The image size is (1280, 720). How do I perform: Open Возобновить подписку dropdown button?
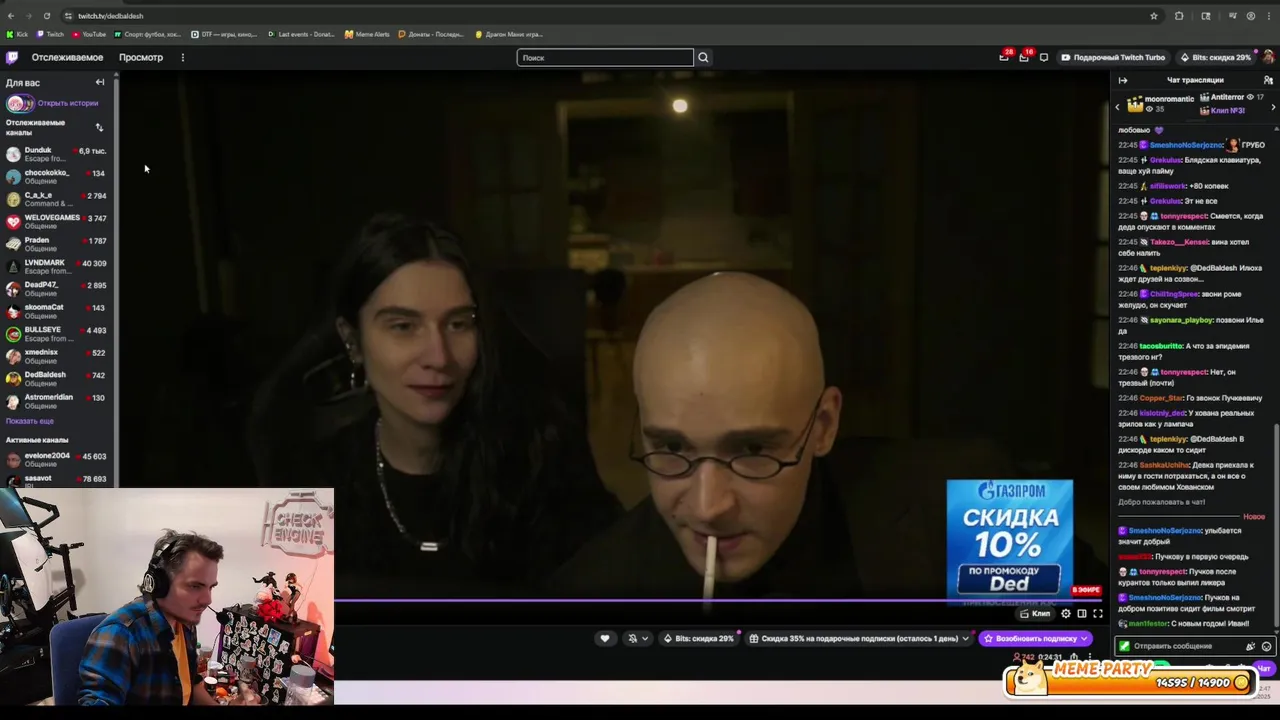click(x=1036, y=638)
